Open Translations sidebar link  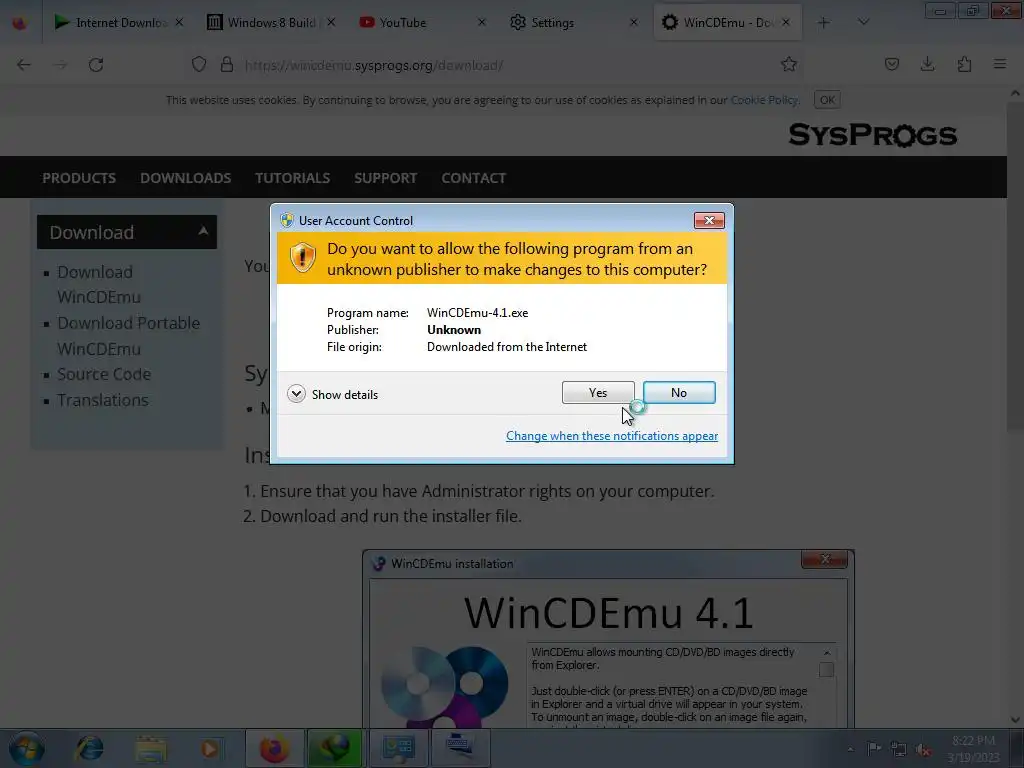point(103,400)
